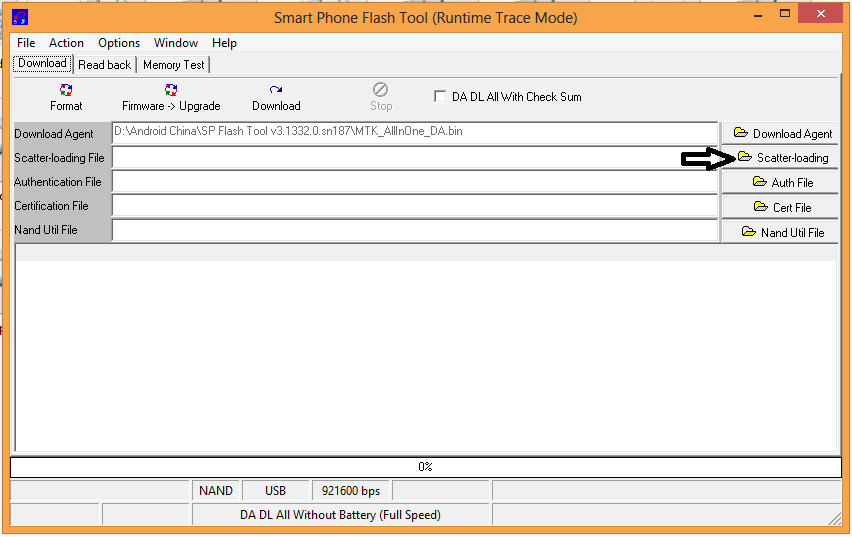
Task: Open the Window menu
Action: tap(176, 43)
